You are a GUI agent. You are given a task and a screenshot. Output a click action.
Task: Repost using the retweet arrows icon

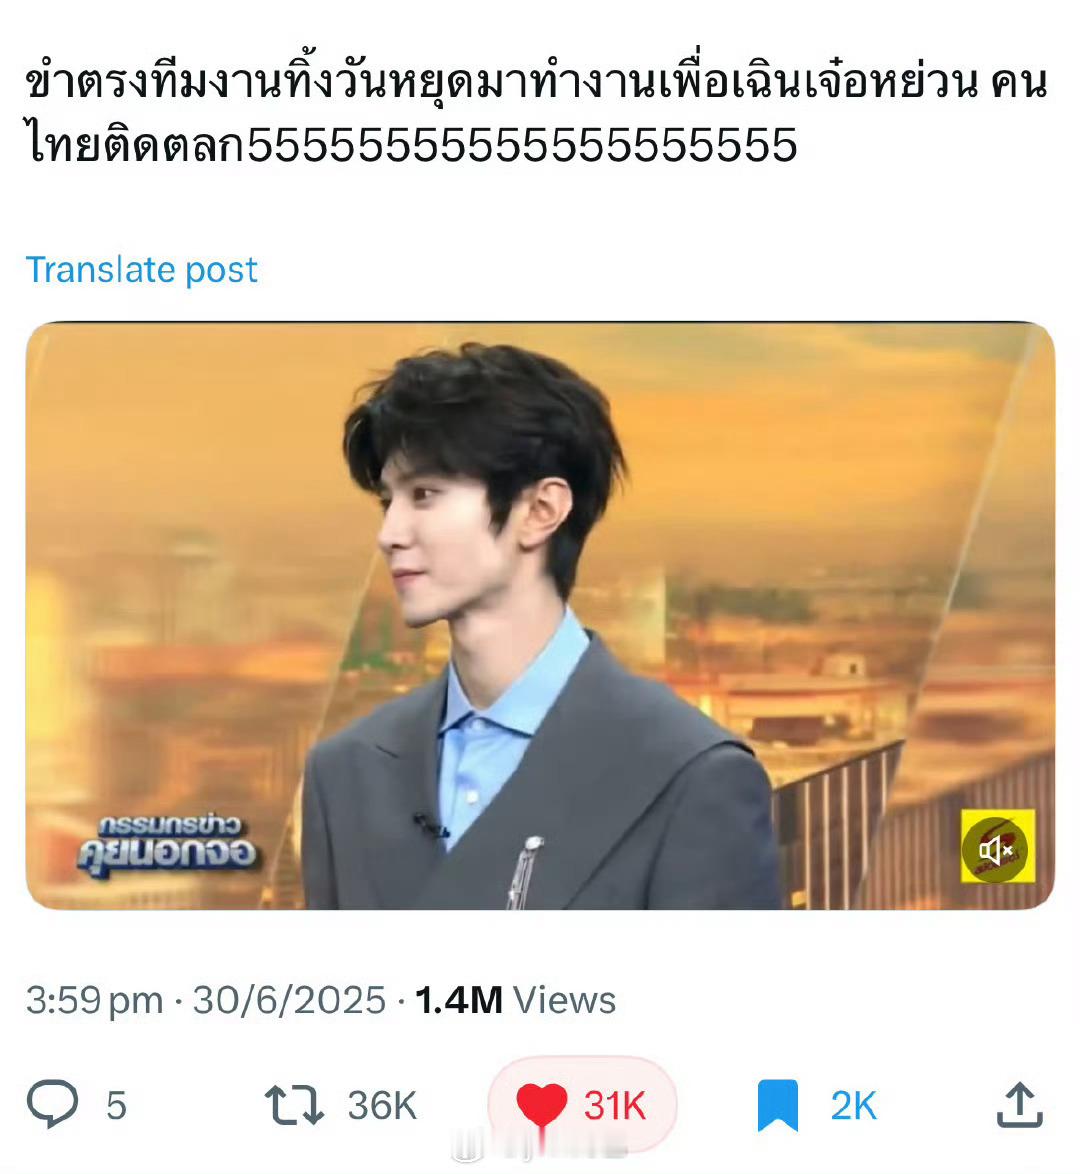tap(294, 1105)
